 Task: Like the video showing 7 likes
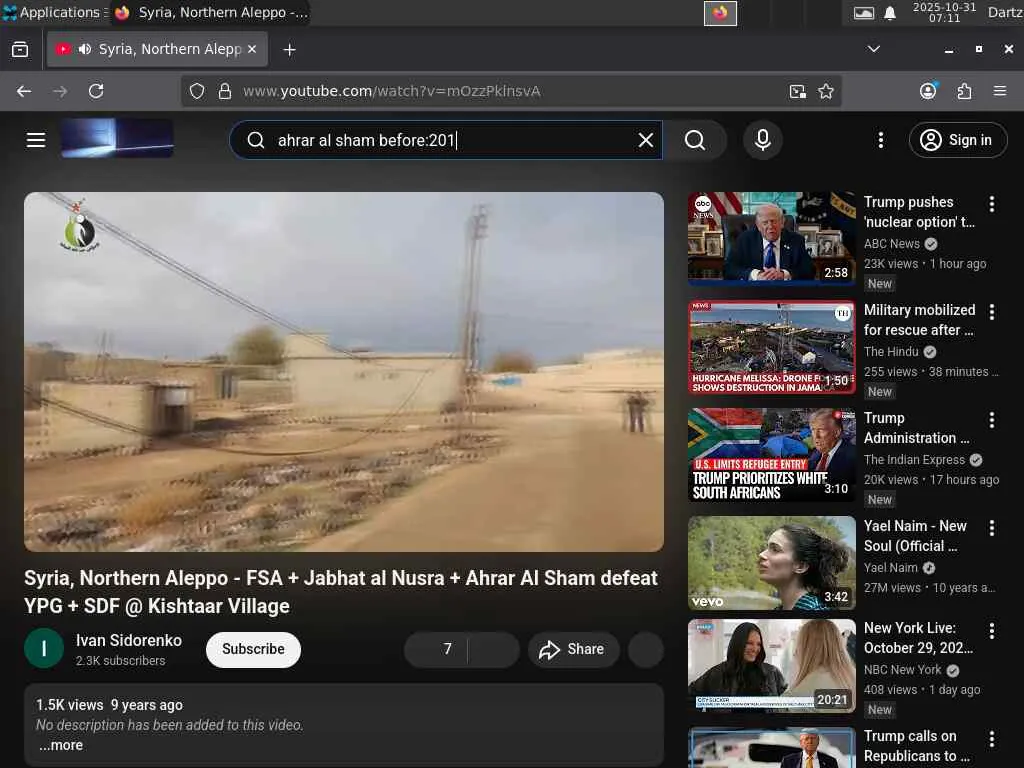tap(436, 649)
